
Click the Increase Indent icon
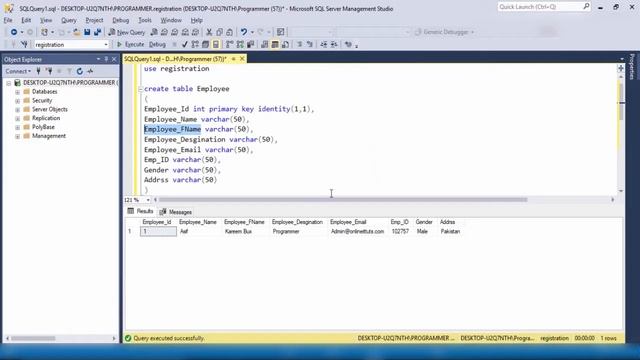[334, 44]
